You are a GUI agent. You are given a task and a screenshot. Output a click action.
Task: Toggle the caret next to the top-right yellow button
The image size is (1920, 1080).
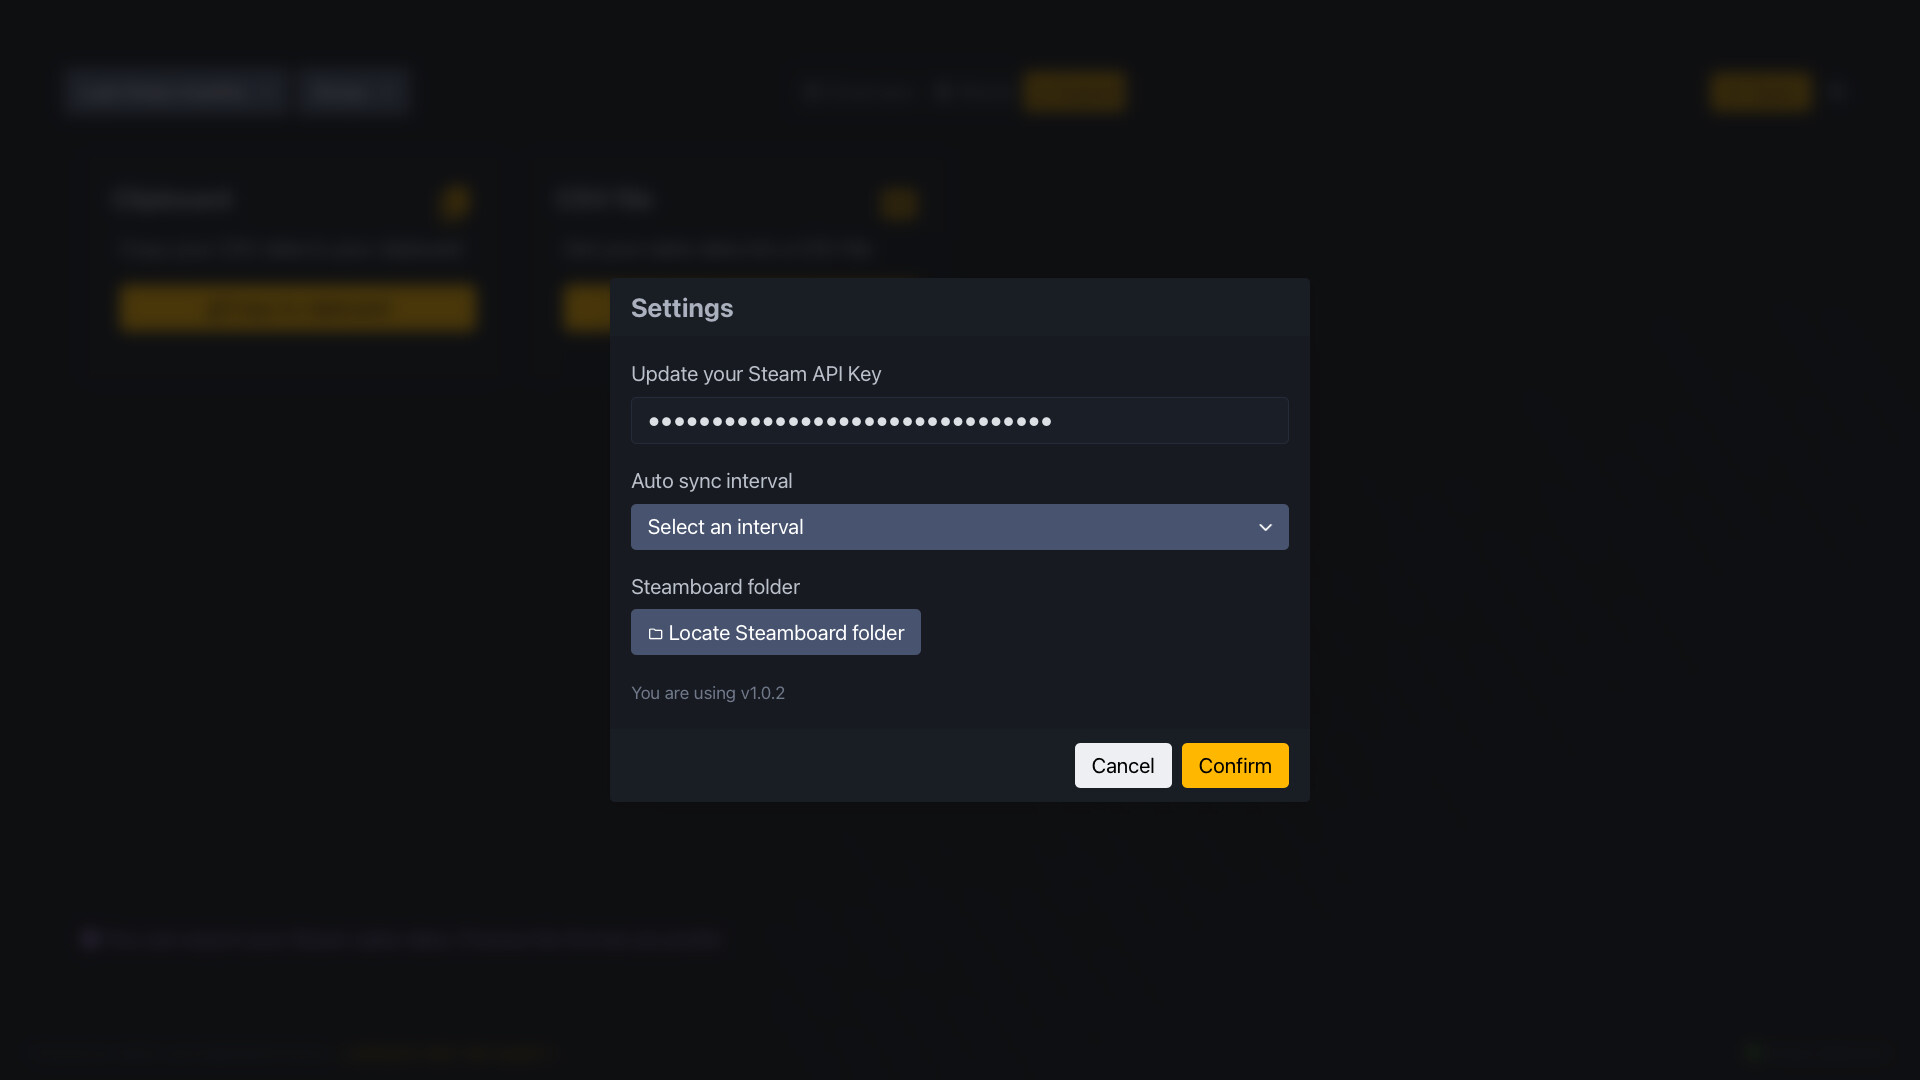click(x=1838, y=91)
